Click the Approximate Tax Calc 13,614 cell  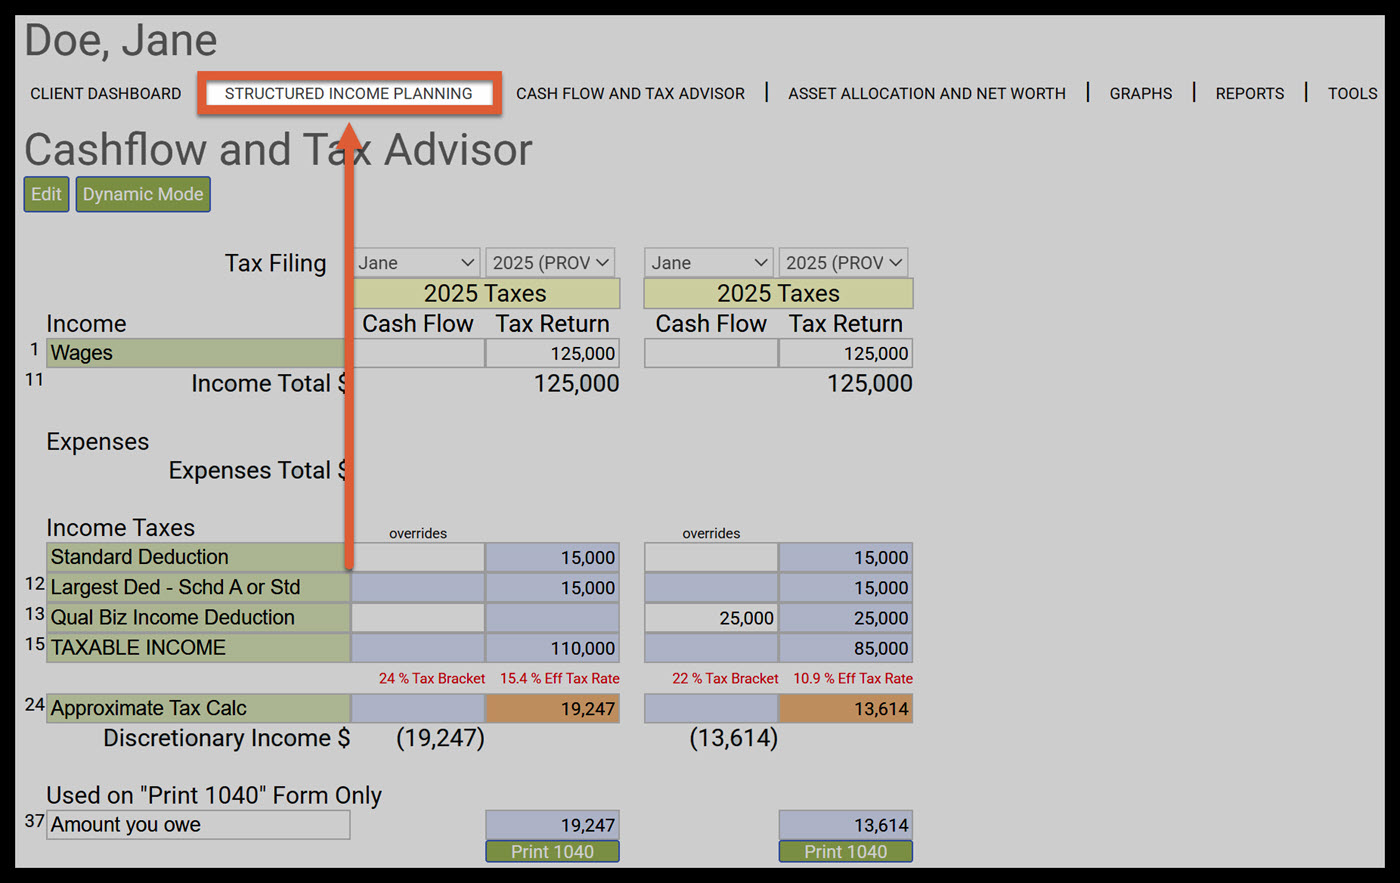tap(846, 708)
